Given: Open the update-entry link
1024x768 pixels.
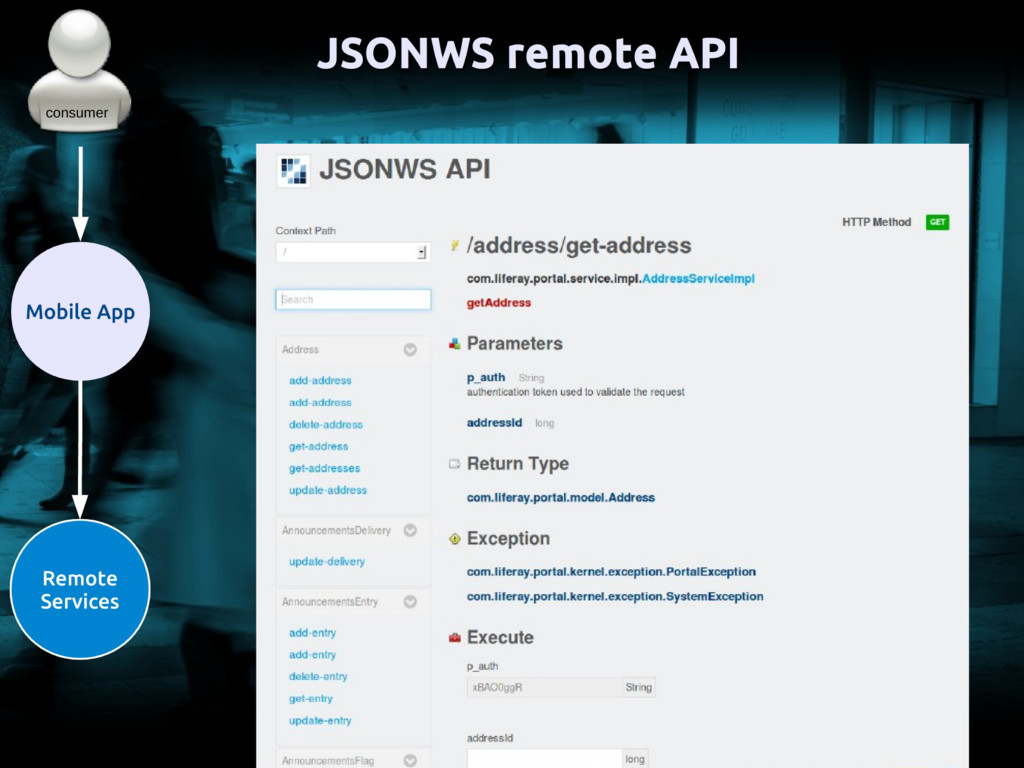Looking at the screenshot, I should point(320,721).
